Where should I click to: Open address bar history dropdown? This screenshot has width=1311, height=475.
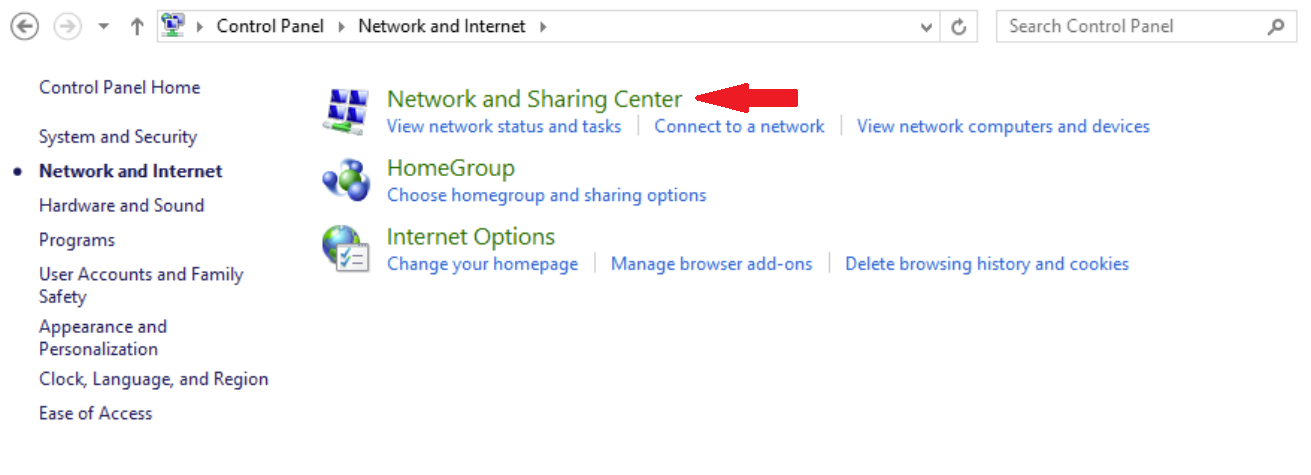click(x=926, y=28)
